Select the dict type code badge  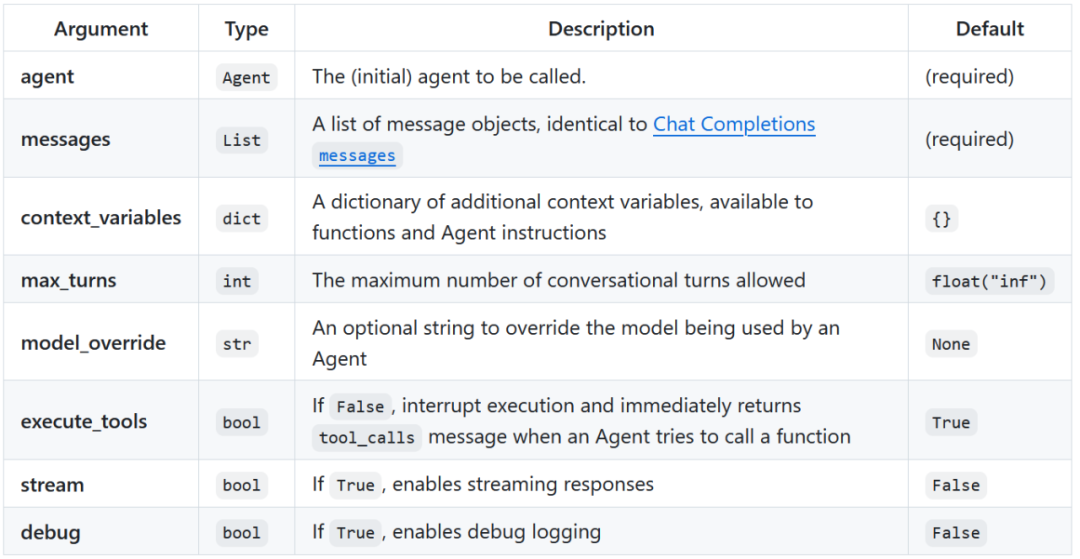(x=241, y=219)
